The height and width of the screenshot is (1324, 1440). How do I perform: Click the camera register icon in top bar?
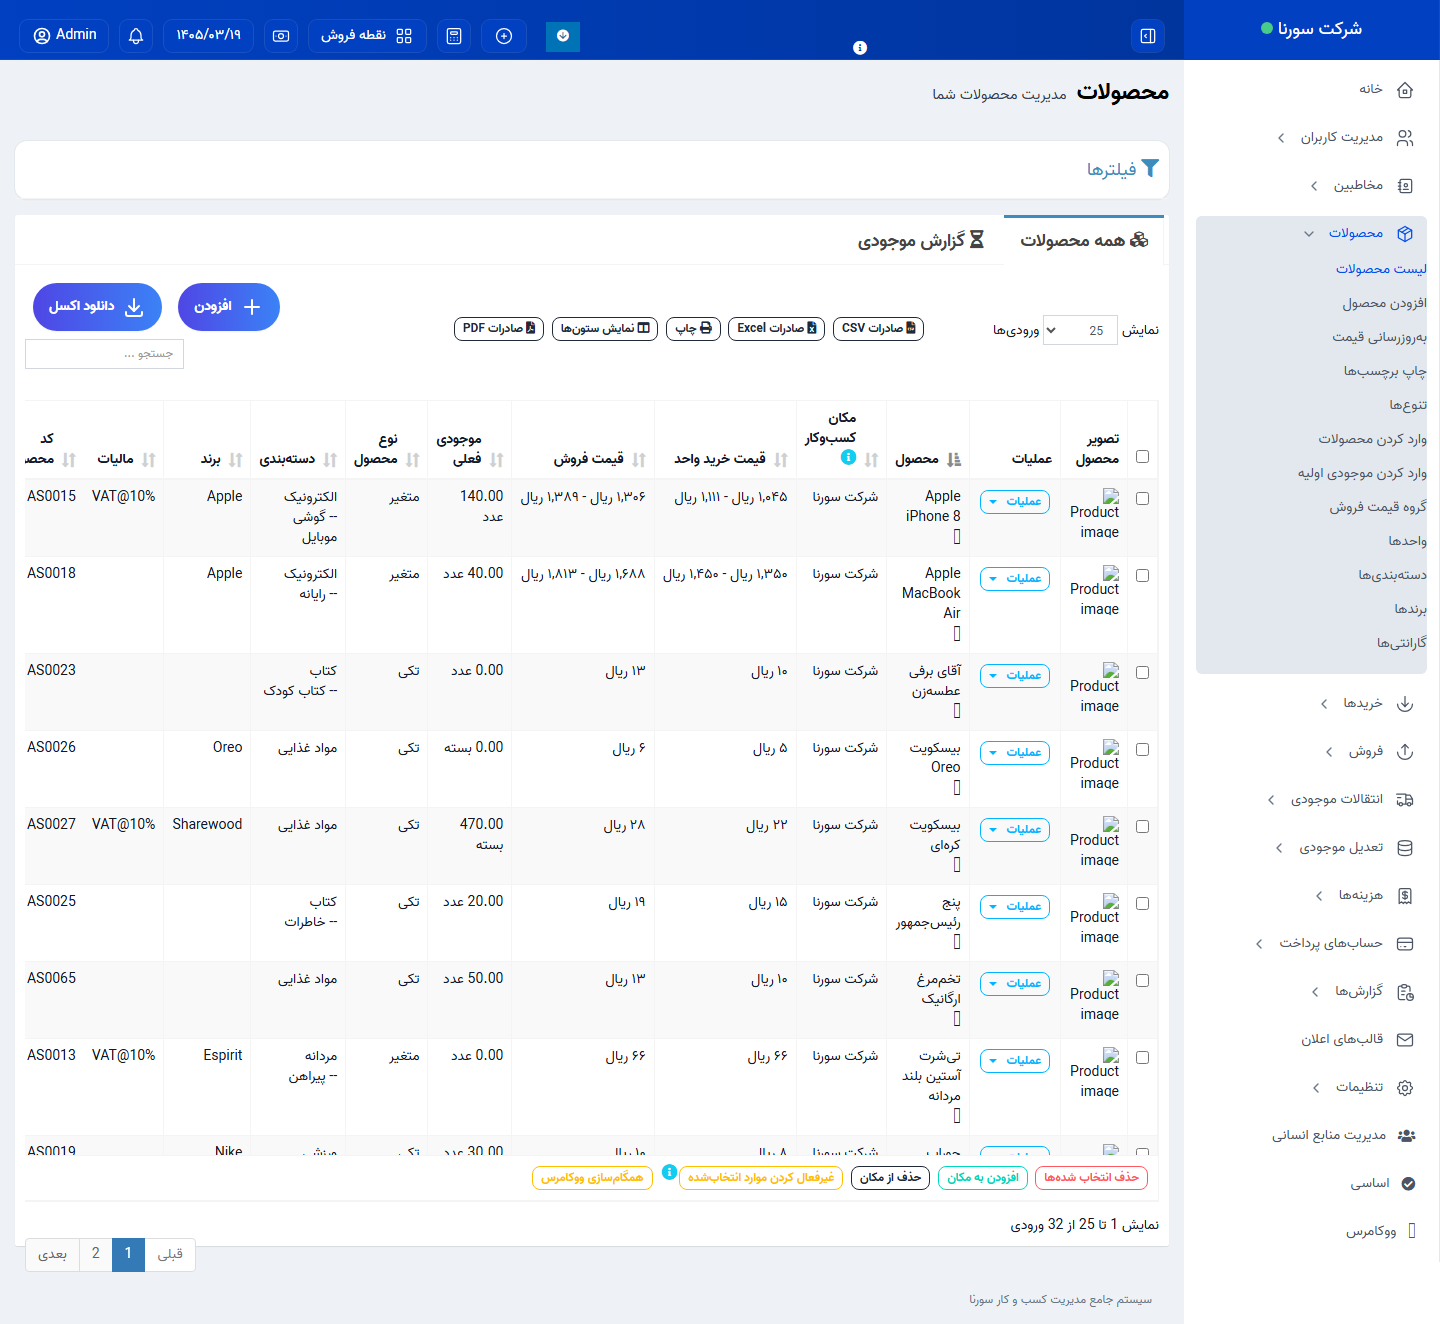pos(281,36)
